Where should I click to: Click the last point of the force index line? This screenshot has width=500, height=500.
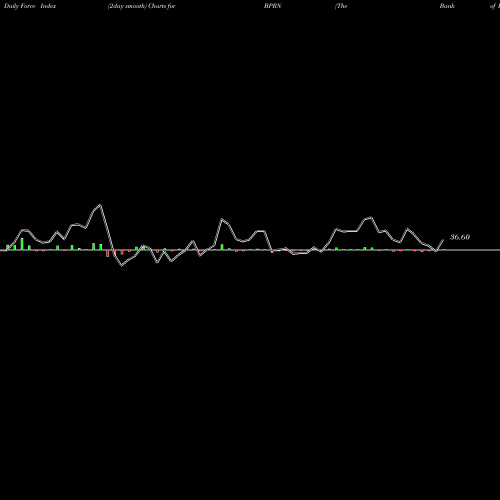point(443,240)
